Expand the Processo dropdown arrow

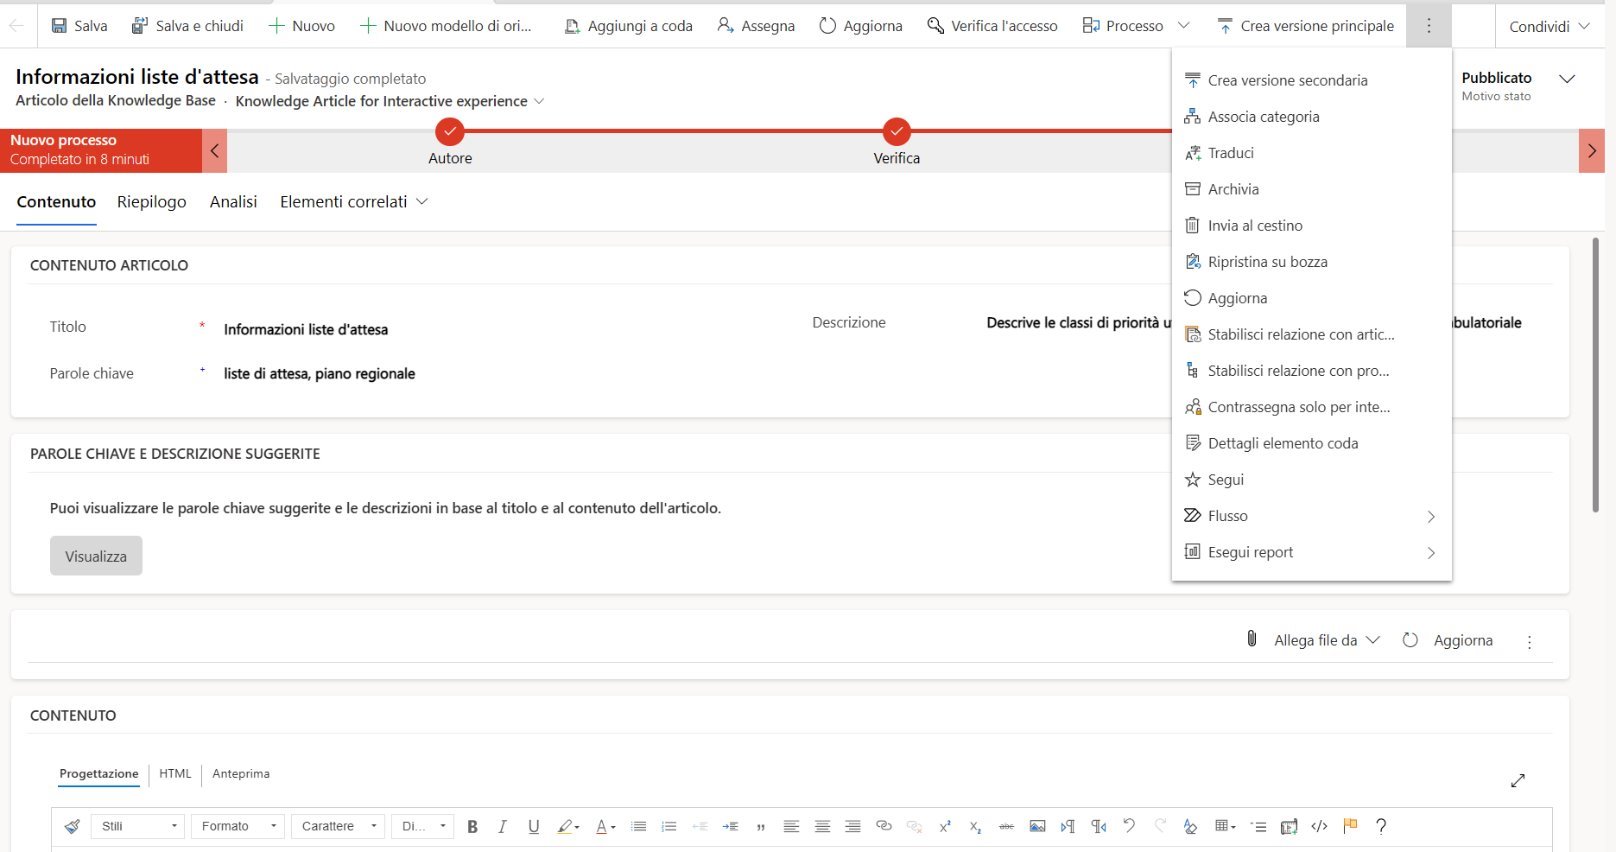1184,26
